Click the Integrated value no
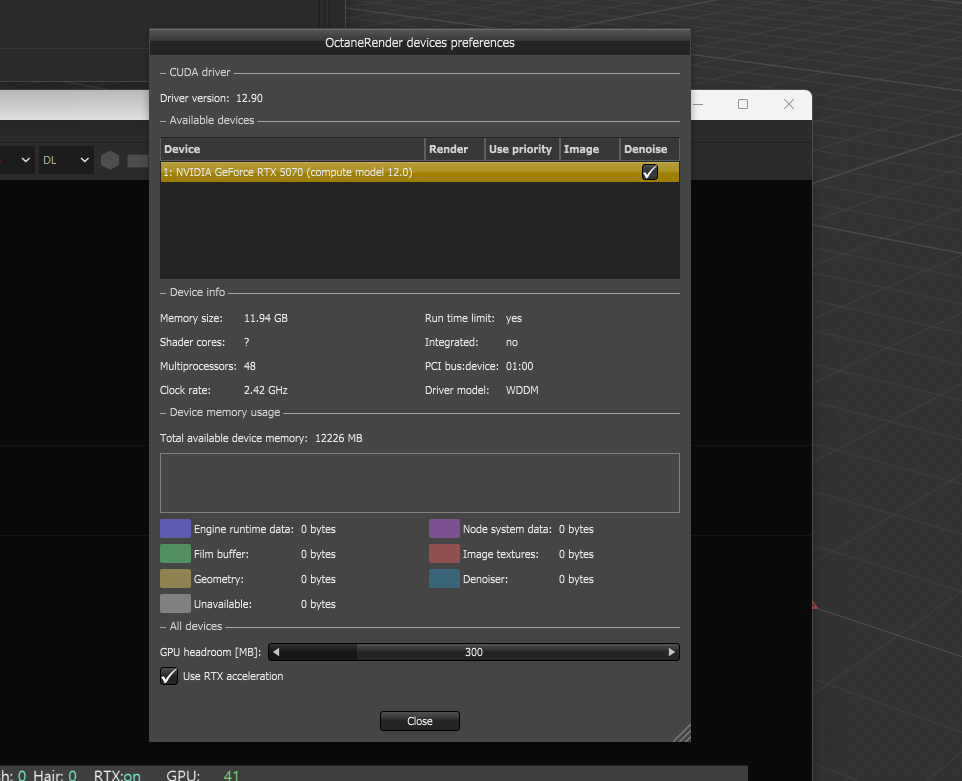 (512, 342)
